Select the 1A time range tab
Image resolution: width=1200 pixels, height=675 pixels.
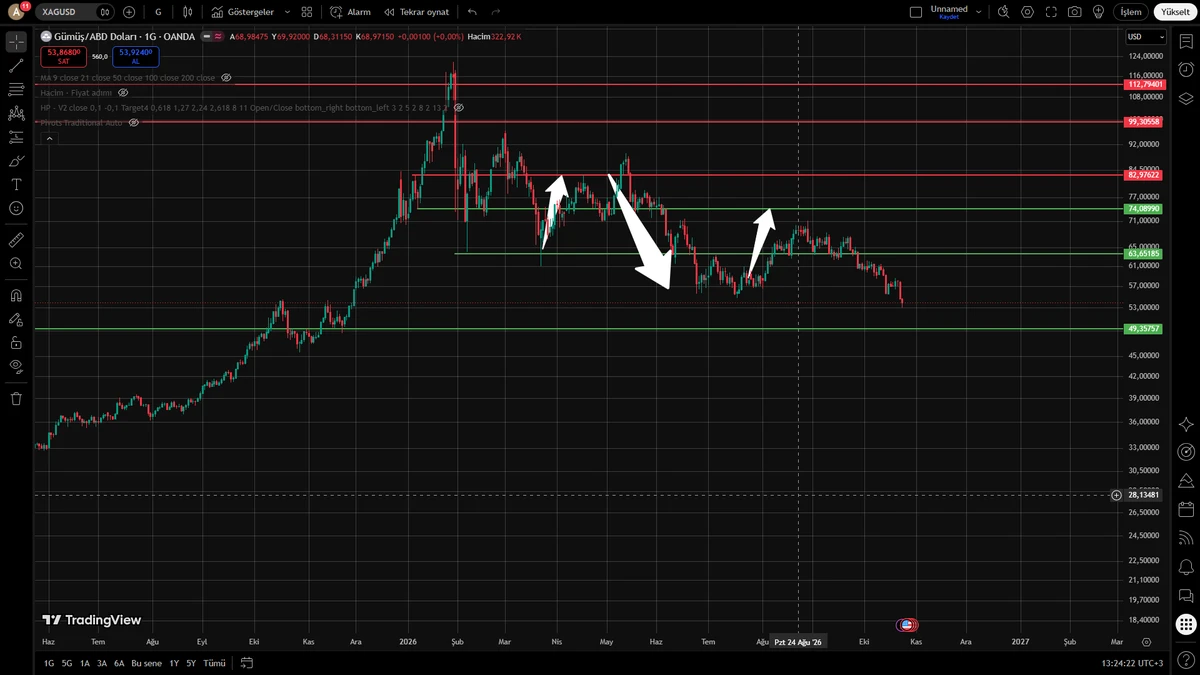[85, 663]
